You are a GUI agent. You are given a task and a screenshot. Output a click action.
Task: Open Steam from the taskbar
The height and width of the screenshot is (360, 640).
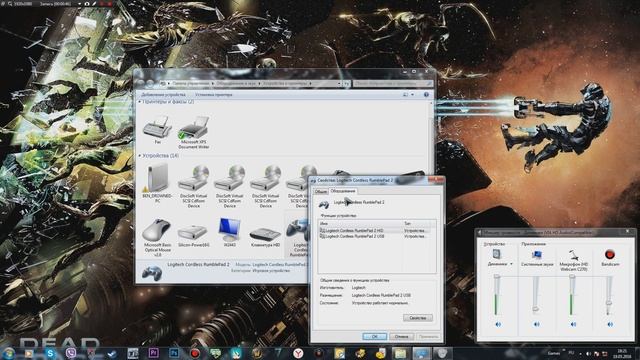(x=112, y=353)
